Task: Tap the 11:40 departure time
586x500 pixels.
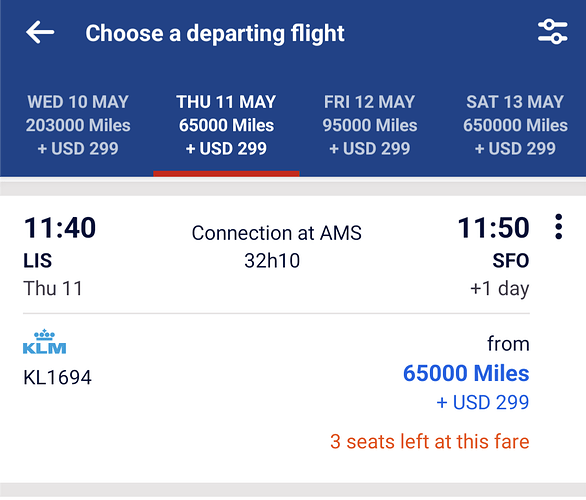Action: [60, 228]
